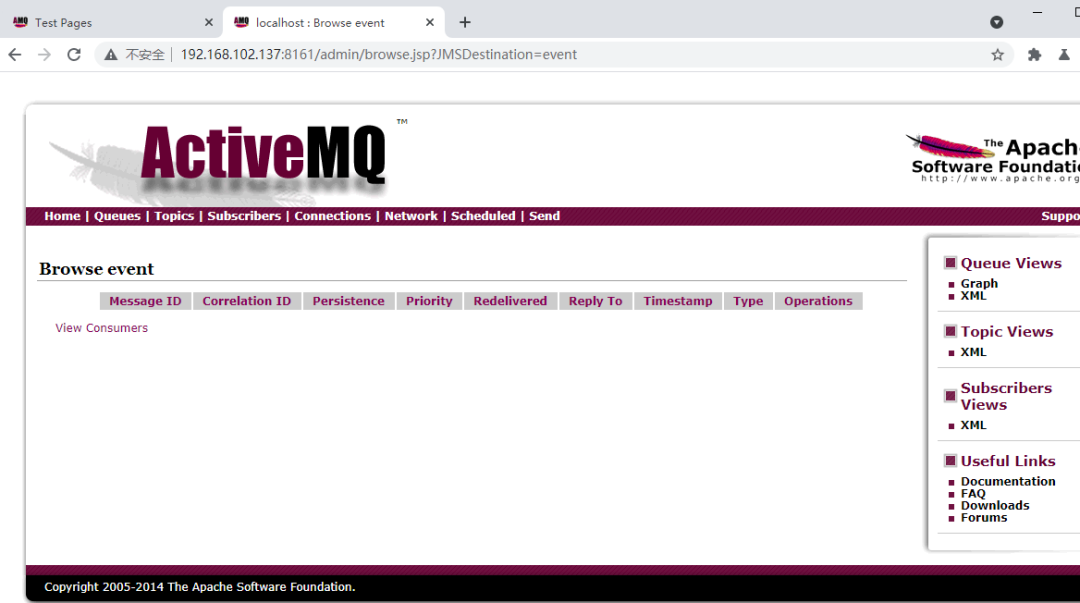Open the Documentation useful link
This screenshot has height=603, width=1080.
coord(1008,482)
